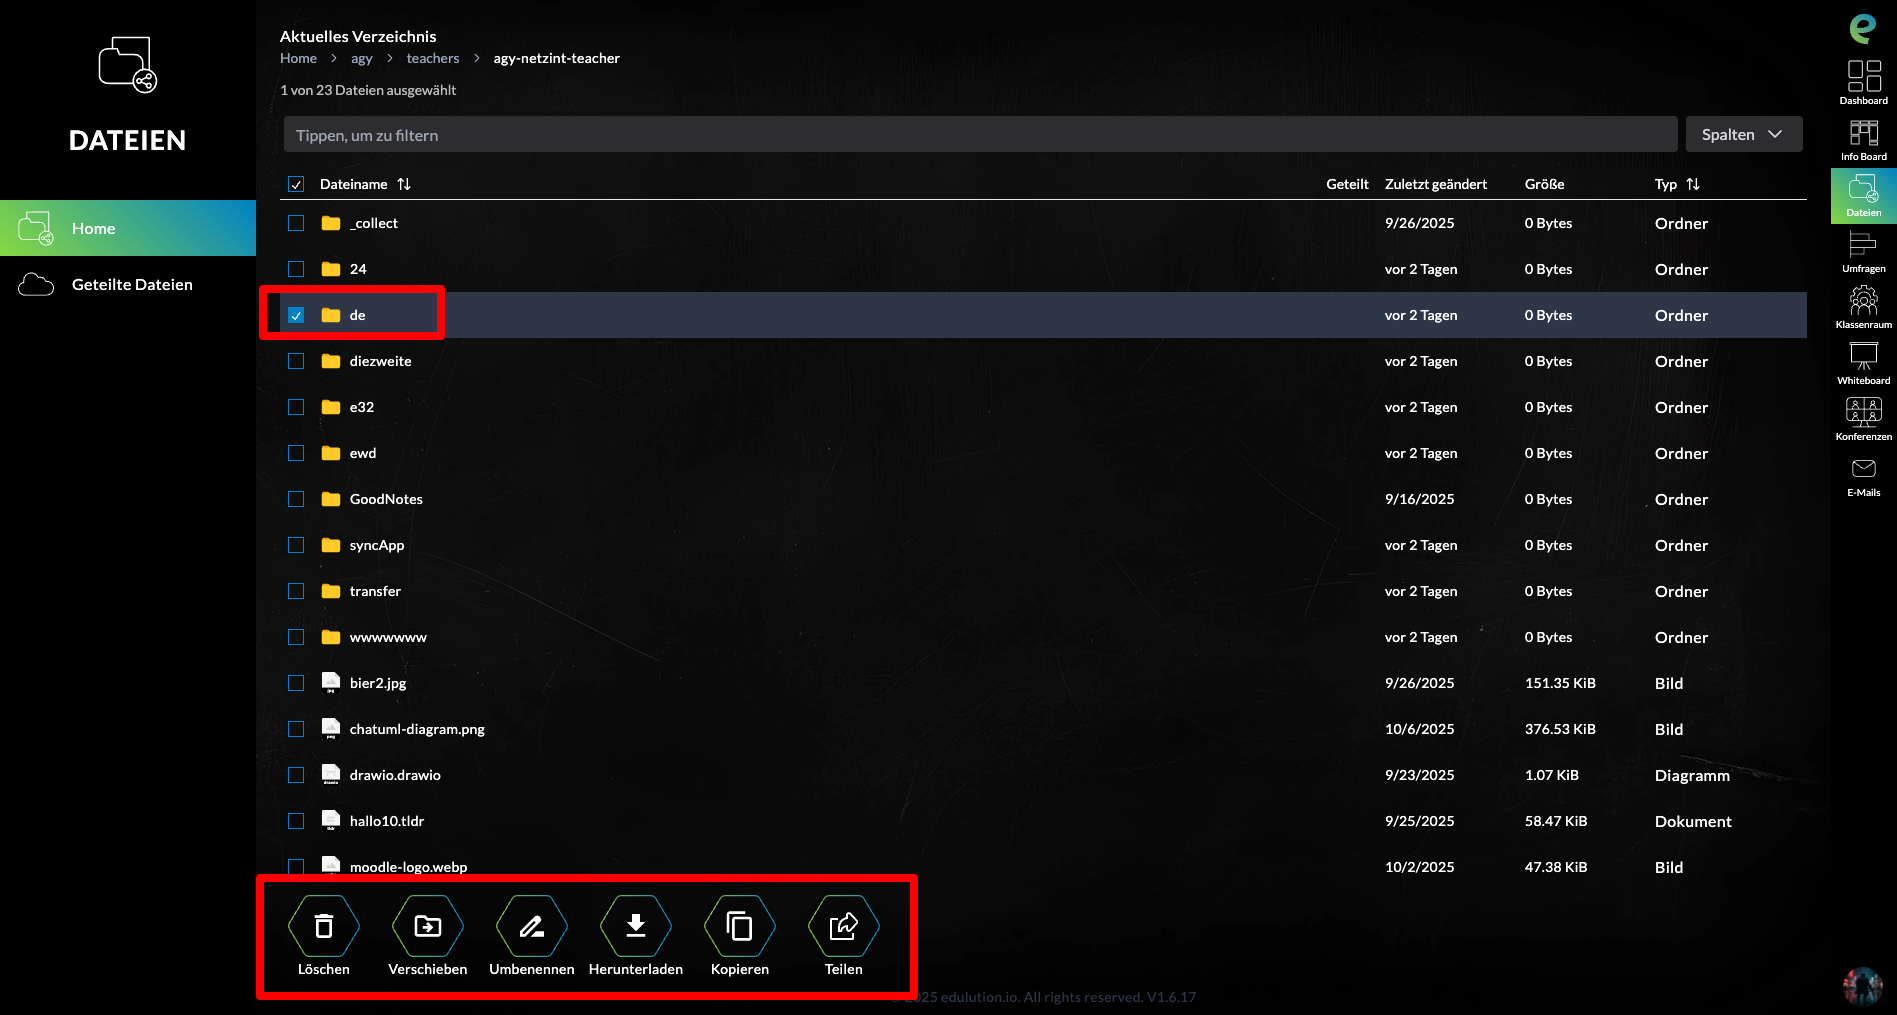Focus the 'Tippen, um zu filtern' field
The height and width of the screenshot is (1015, 1897).
(979, 135)
